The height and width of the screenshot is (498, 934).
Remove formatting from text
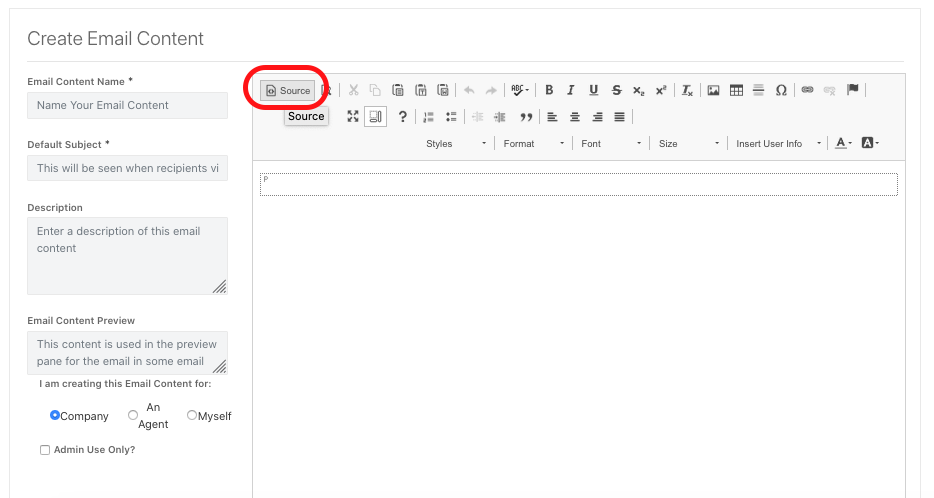coord(687,90)
